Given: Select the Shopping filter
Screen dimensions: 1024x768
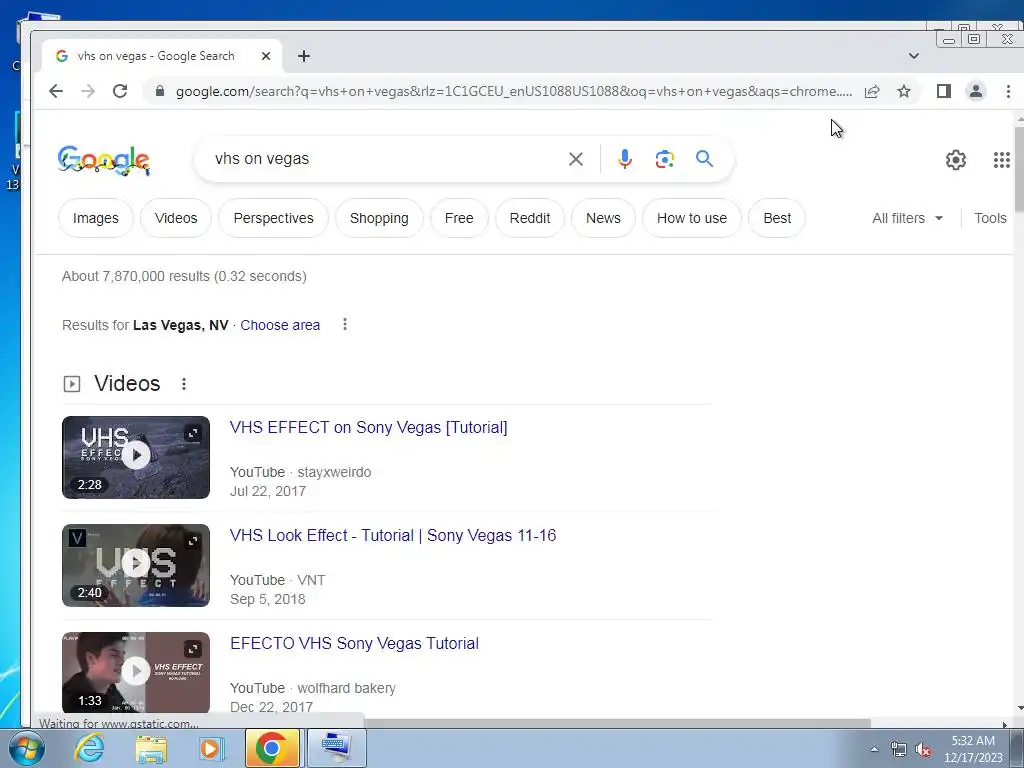Looking at the screenshot, I should pyautogui.click(x=379, y=218).
